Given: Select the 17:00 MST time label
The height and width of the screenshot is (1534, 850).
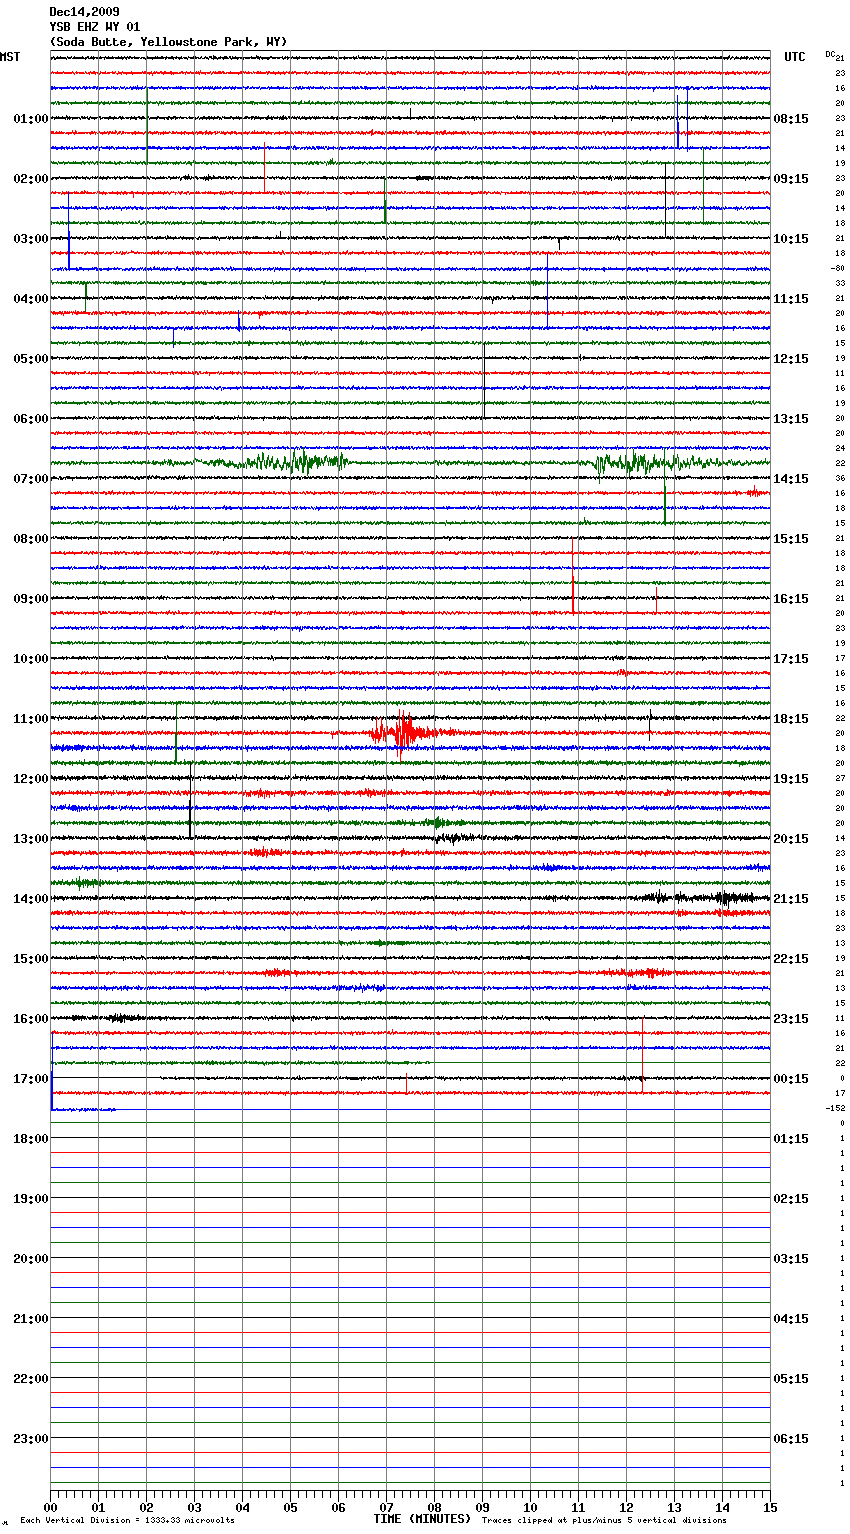Looking at the screenshot, I should click(31, 1079).
